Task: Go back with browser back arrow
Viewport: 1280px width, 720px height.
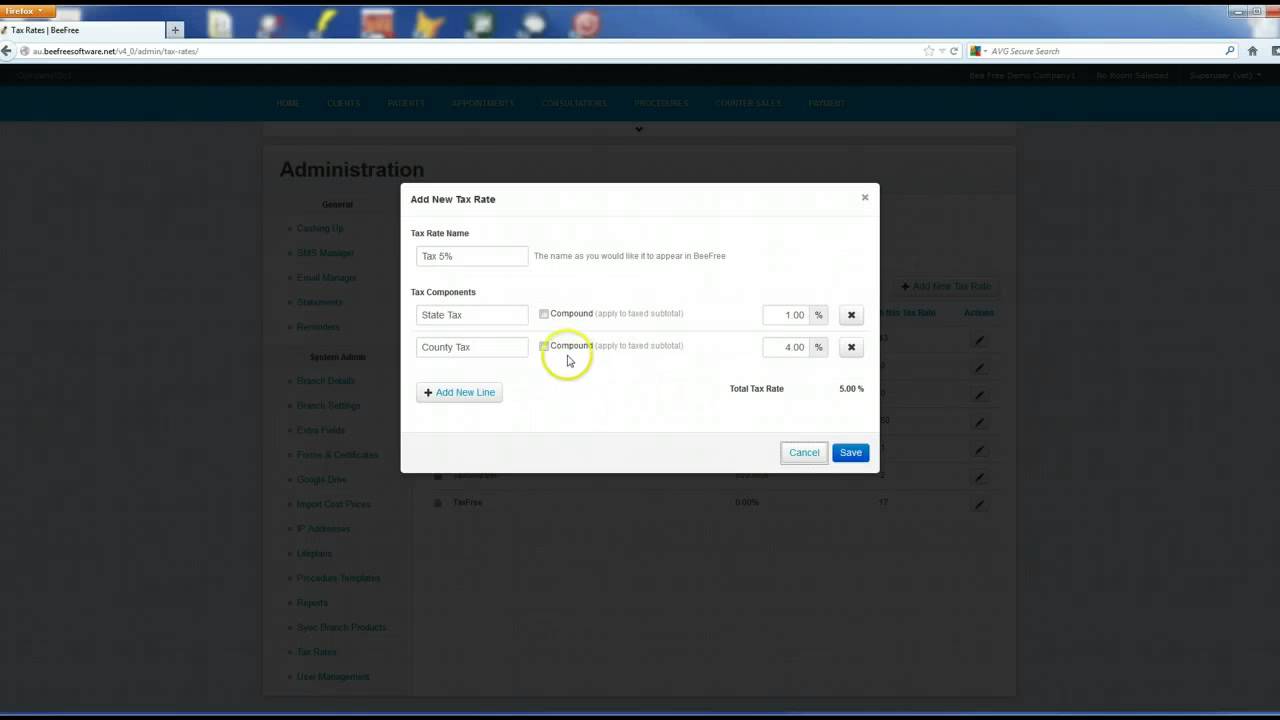Action: pyautogui.click(x=7, y=51)
